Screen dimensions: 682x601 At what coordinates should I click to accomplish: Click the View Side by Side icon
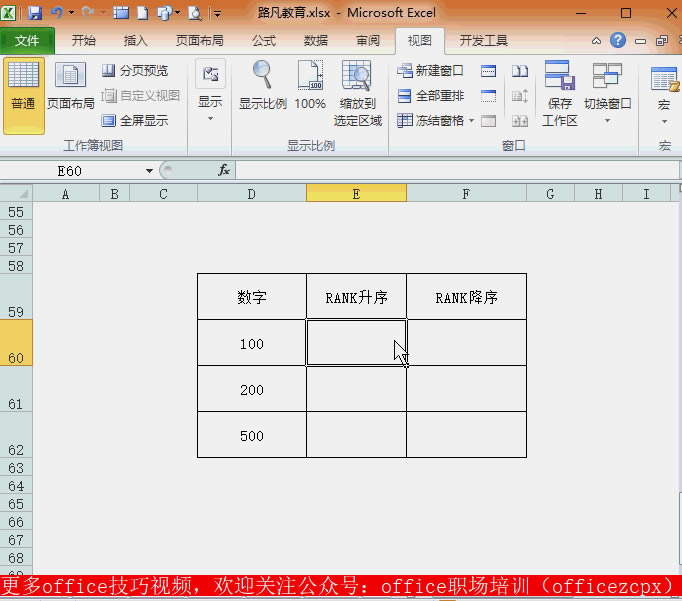point(520,70)
